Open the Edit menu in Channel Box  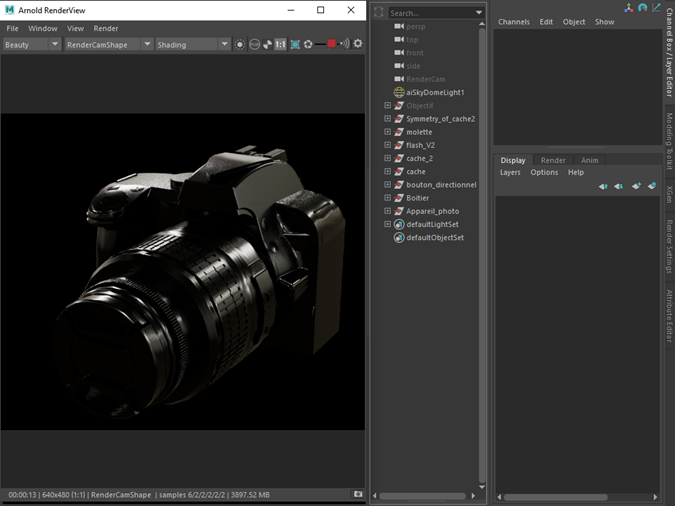click(546, 22)
